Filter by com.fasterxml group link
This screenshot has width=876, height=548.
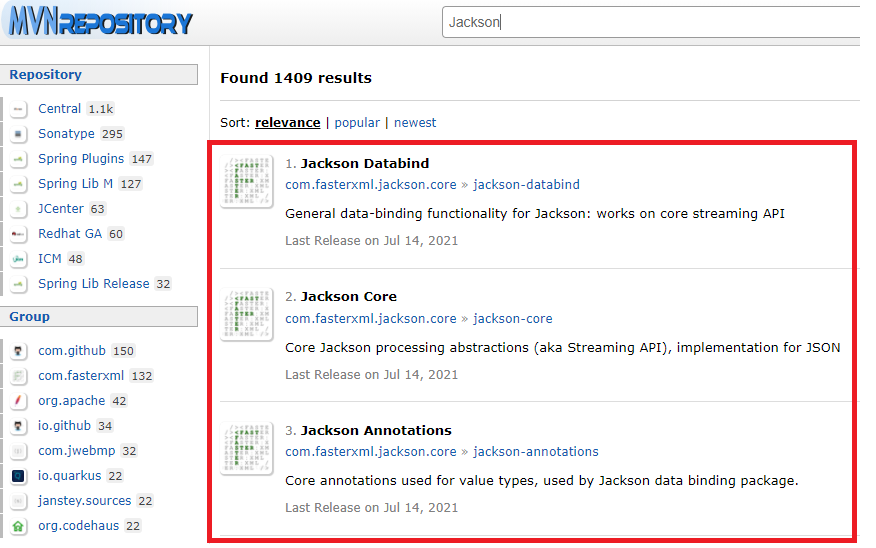click(81, 376)
